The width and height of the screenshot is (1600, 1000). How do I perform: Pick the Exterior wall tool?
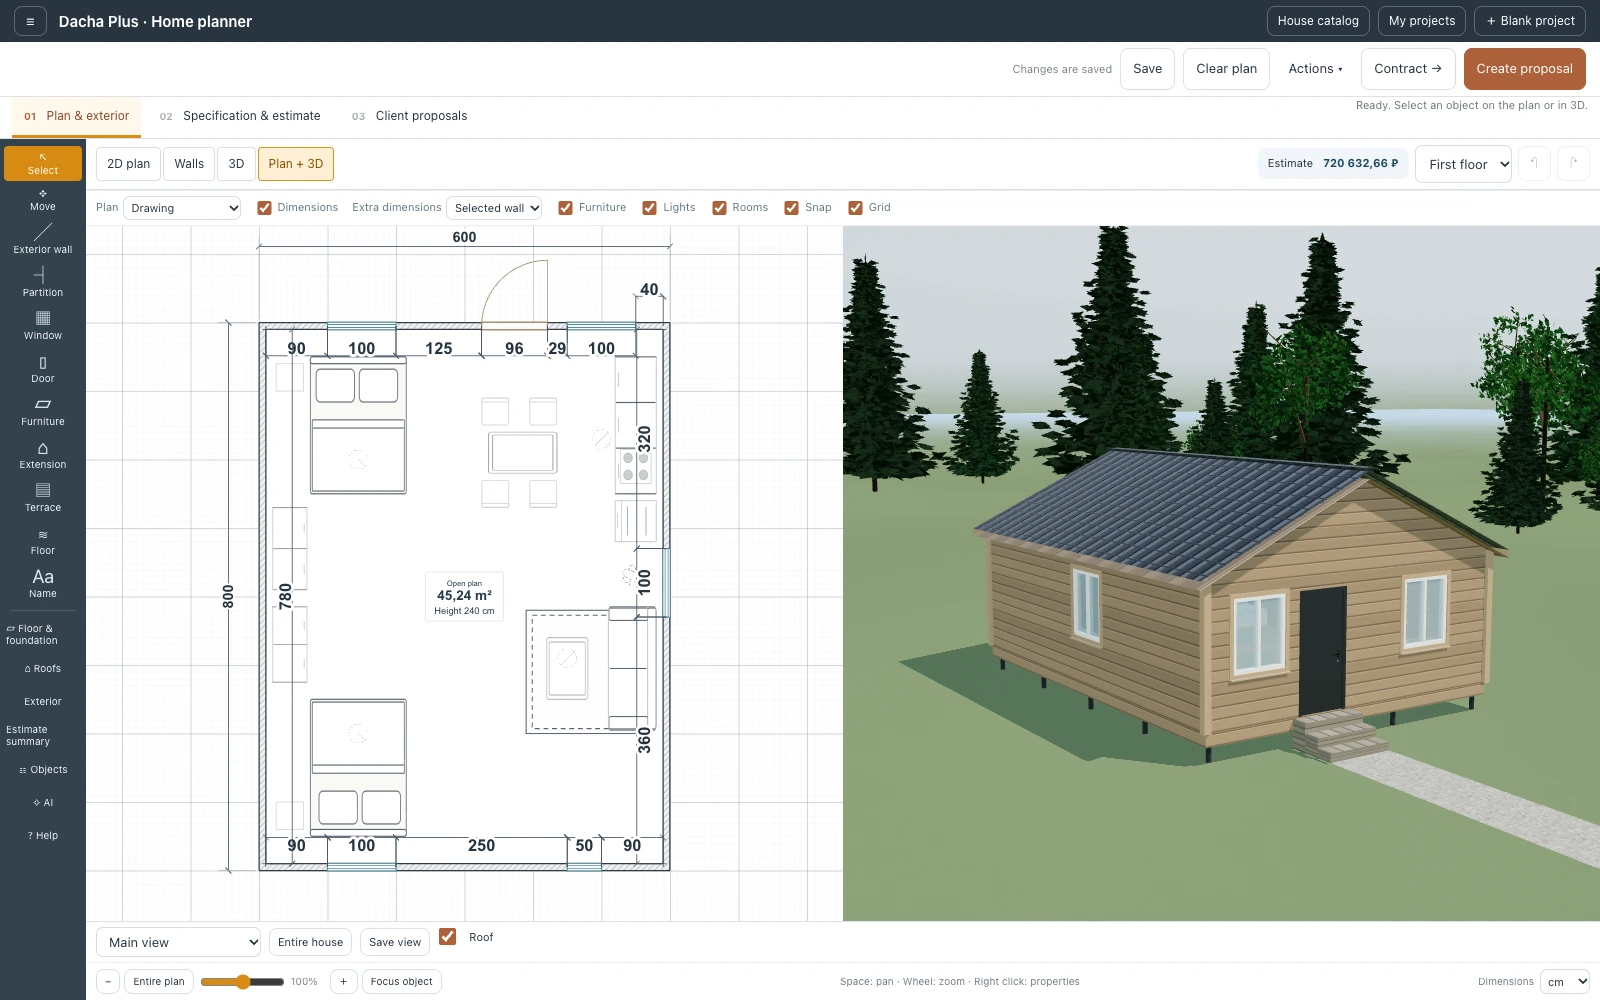[43, 239]
